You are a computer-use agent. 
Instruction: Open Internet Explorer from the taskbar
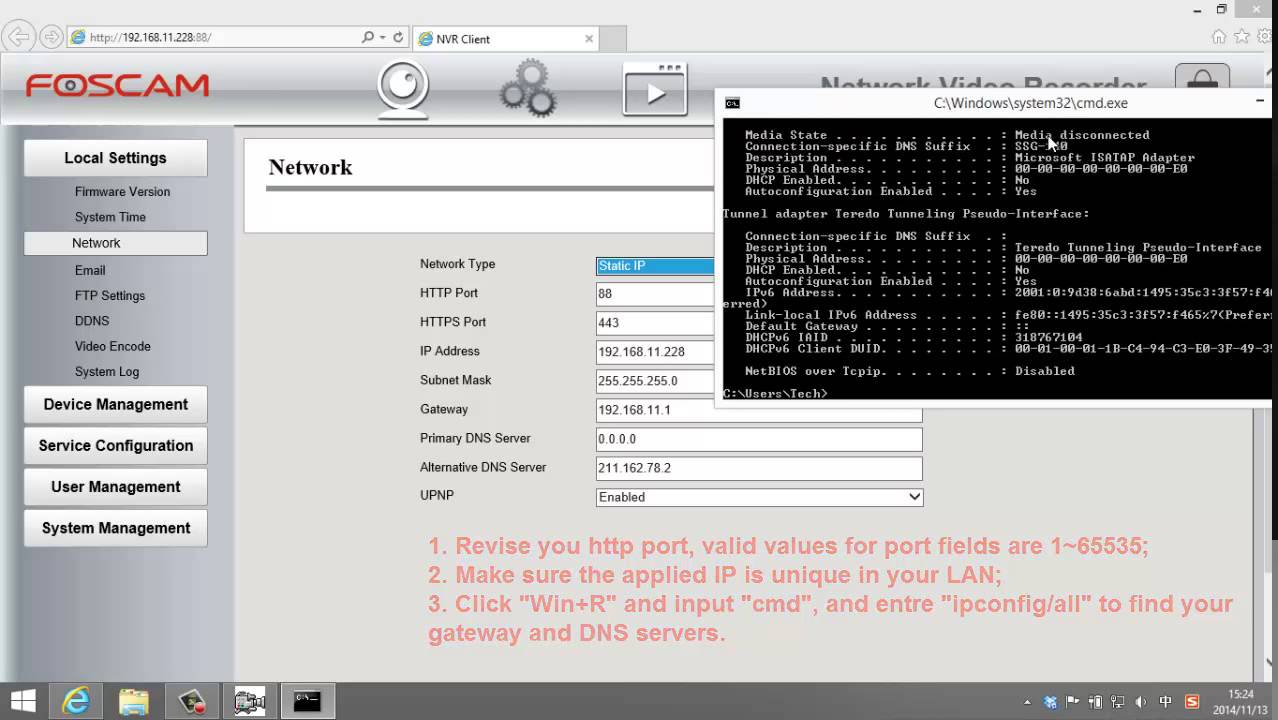(76, 701)
